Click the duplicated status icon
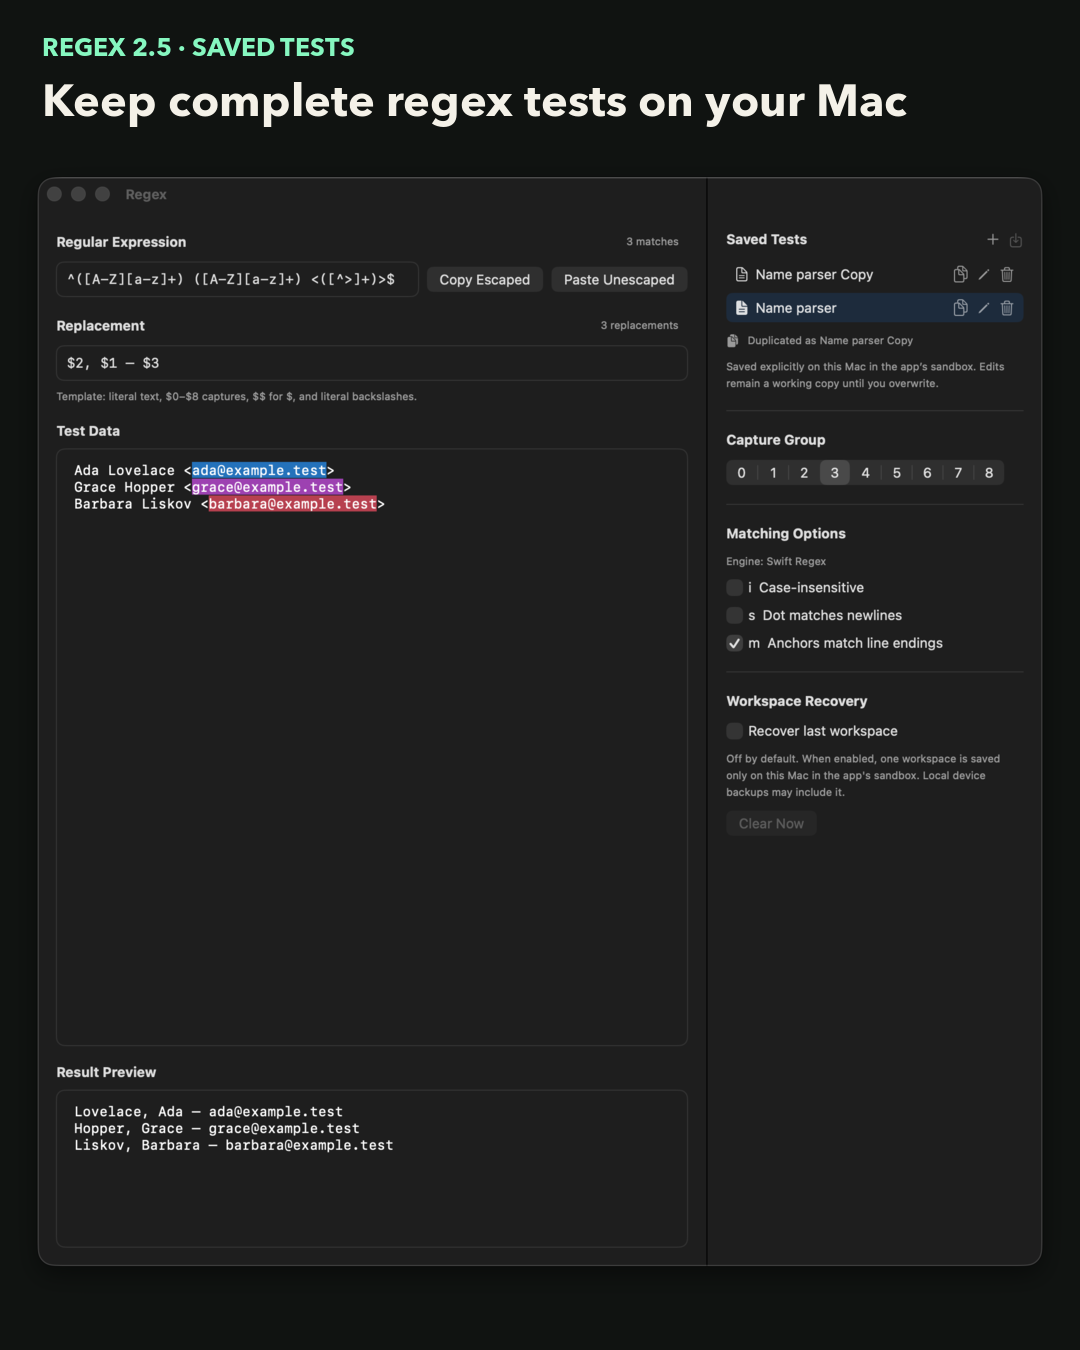The image size is (1080, 1350). [x=733, y=341]
